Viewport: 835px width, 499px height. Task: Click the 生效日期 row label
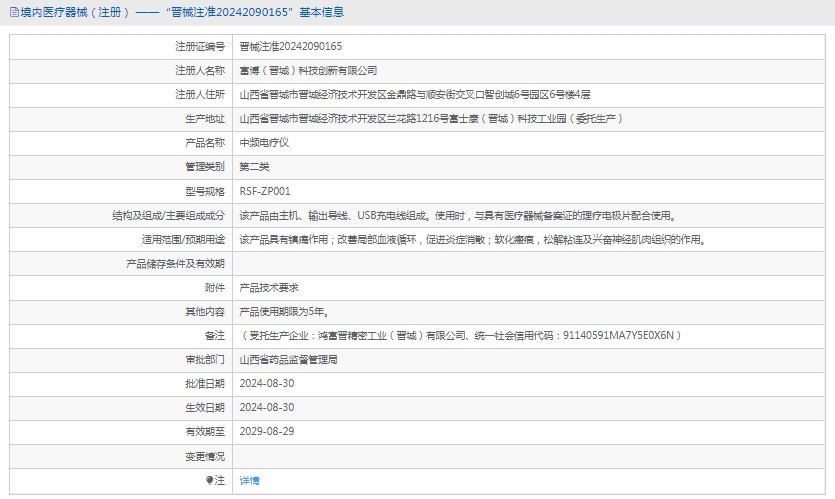[x=204, y=407]
